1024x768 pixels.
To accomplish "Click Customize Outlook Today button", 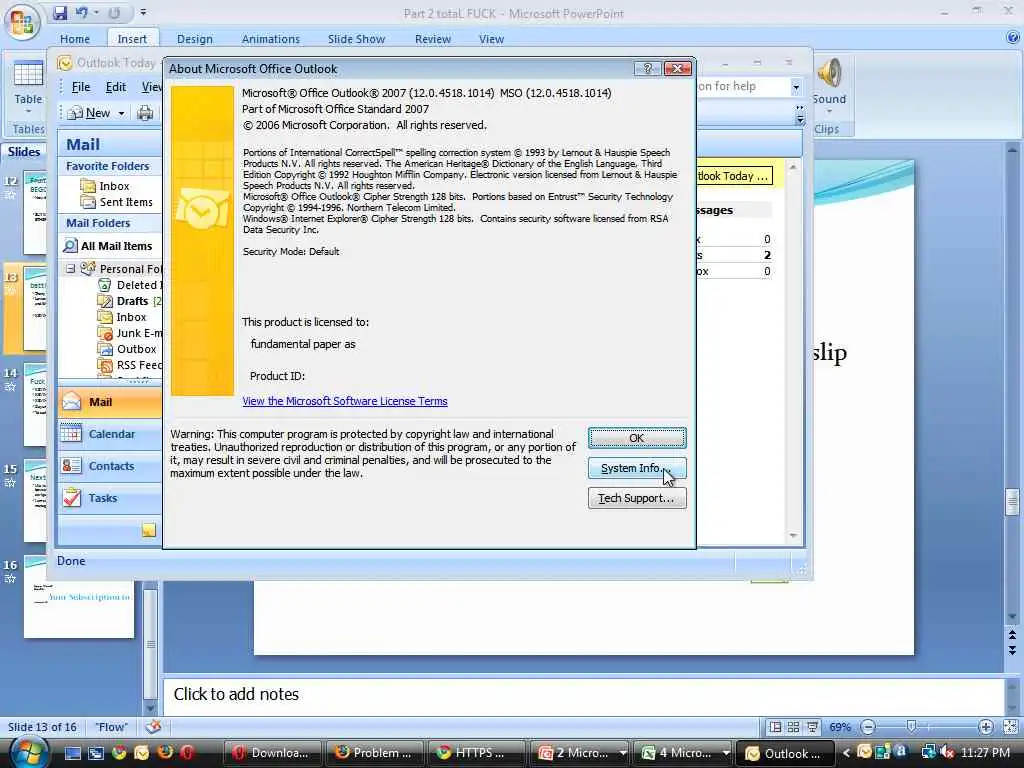I will point(735,176).
